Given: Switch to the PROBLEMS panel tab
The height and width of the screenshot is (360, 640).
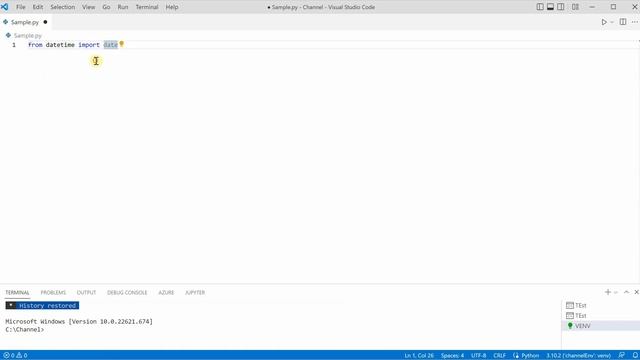Looking at the screenshot, I should pos(53,293).
